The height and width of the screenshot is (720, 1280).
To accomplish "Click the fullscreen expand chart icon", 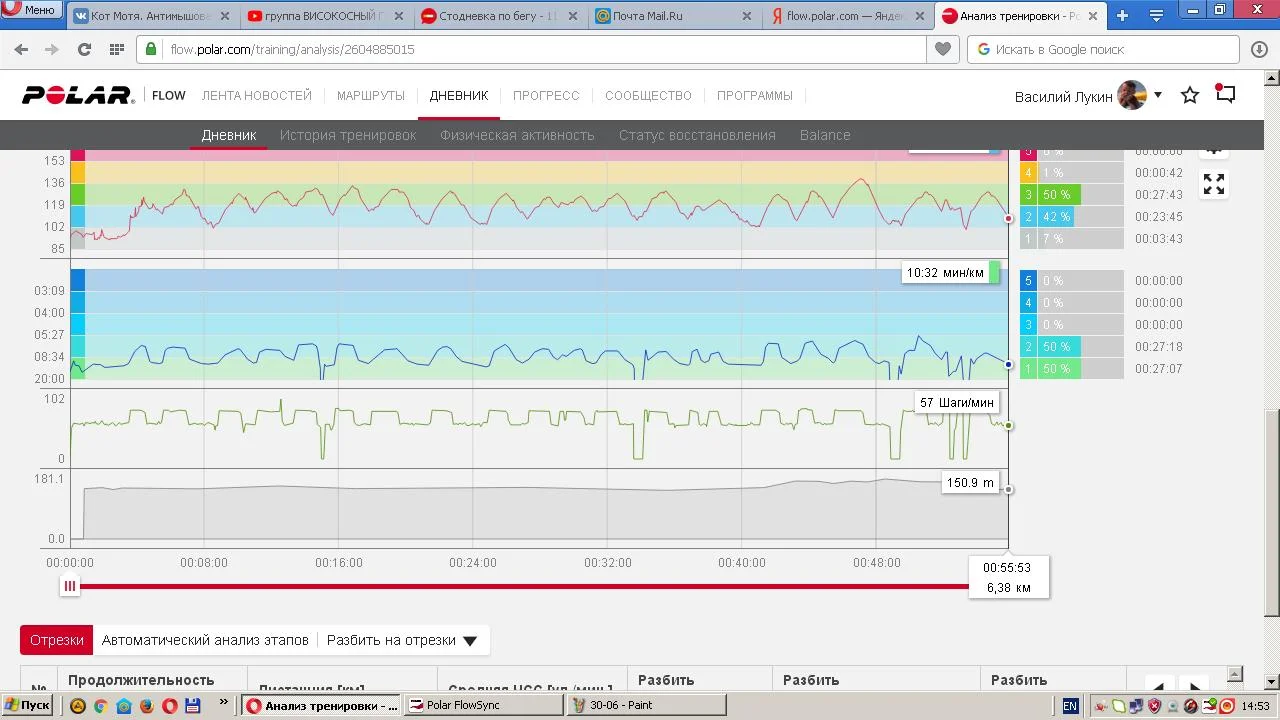I will point(1213,184).
